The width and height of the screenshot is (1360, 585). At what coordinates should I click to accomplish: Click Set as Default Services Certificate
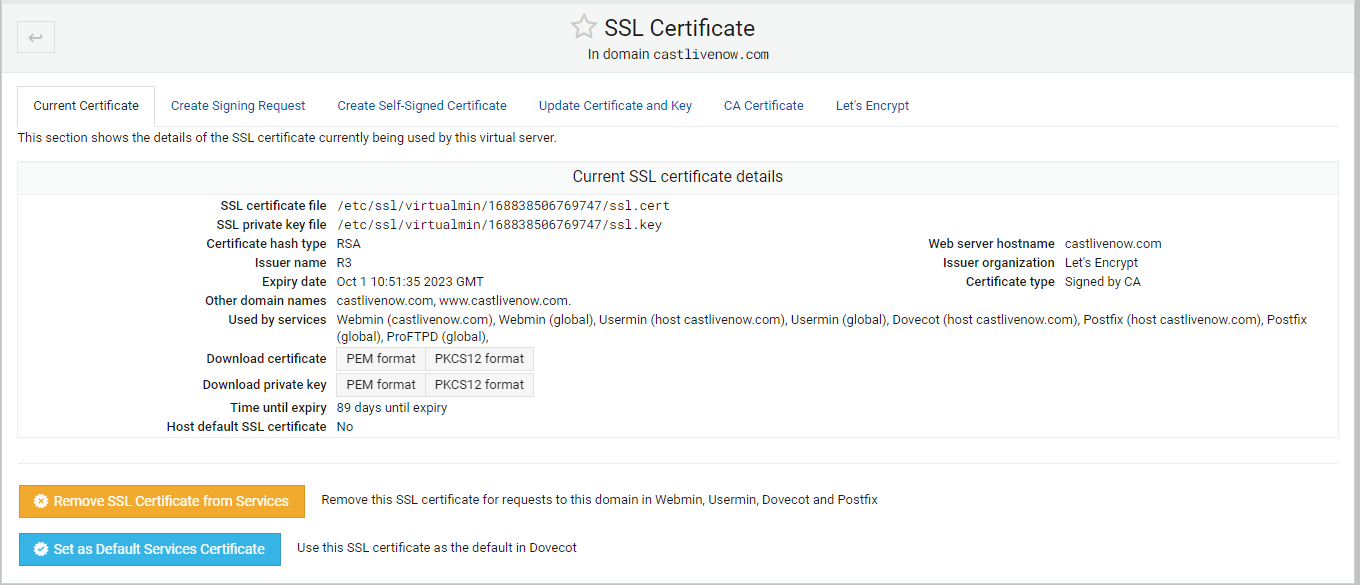pos(149,549)
